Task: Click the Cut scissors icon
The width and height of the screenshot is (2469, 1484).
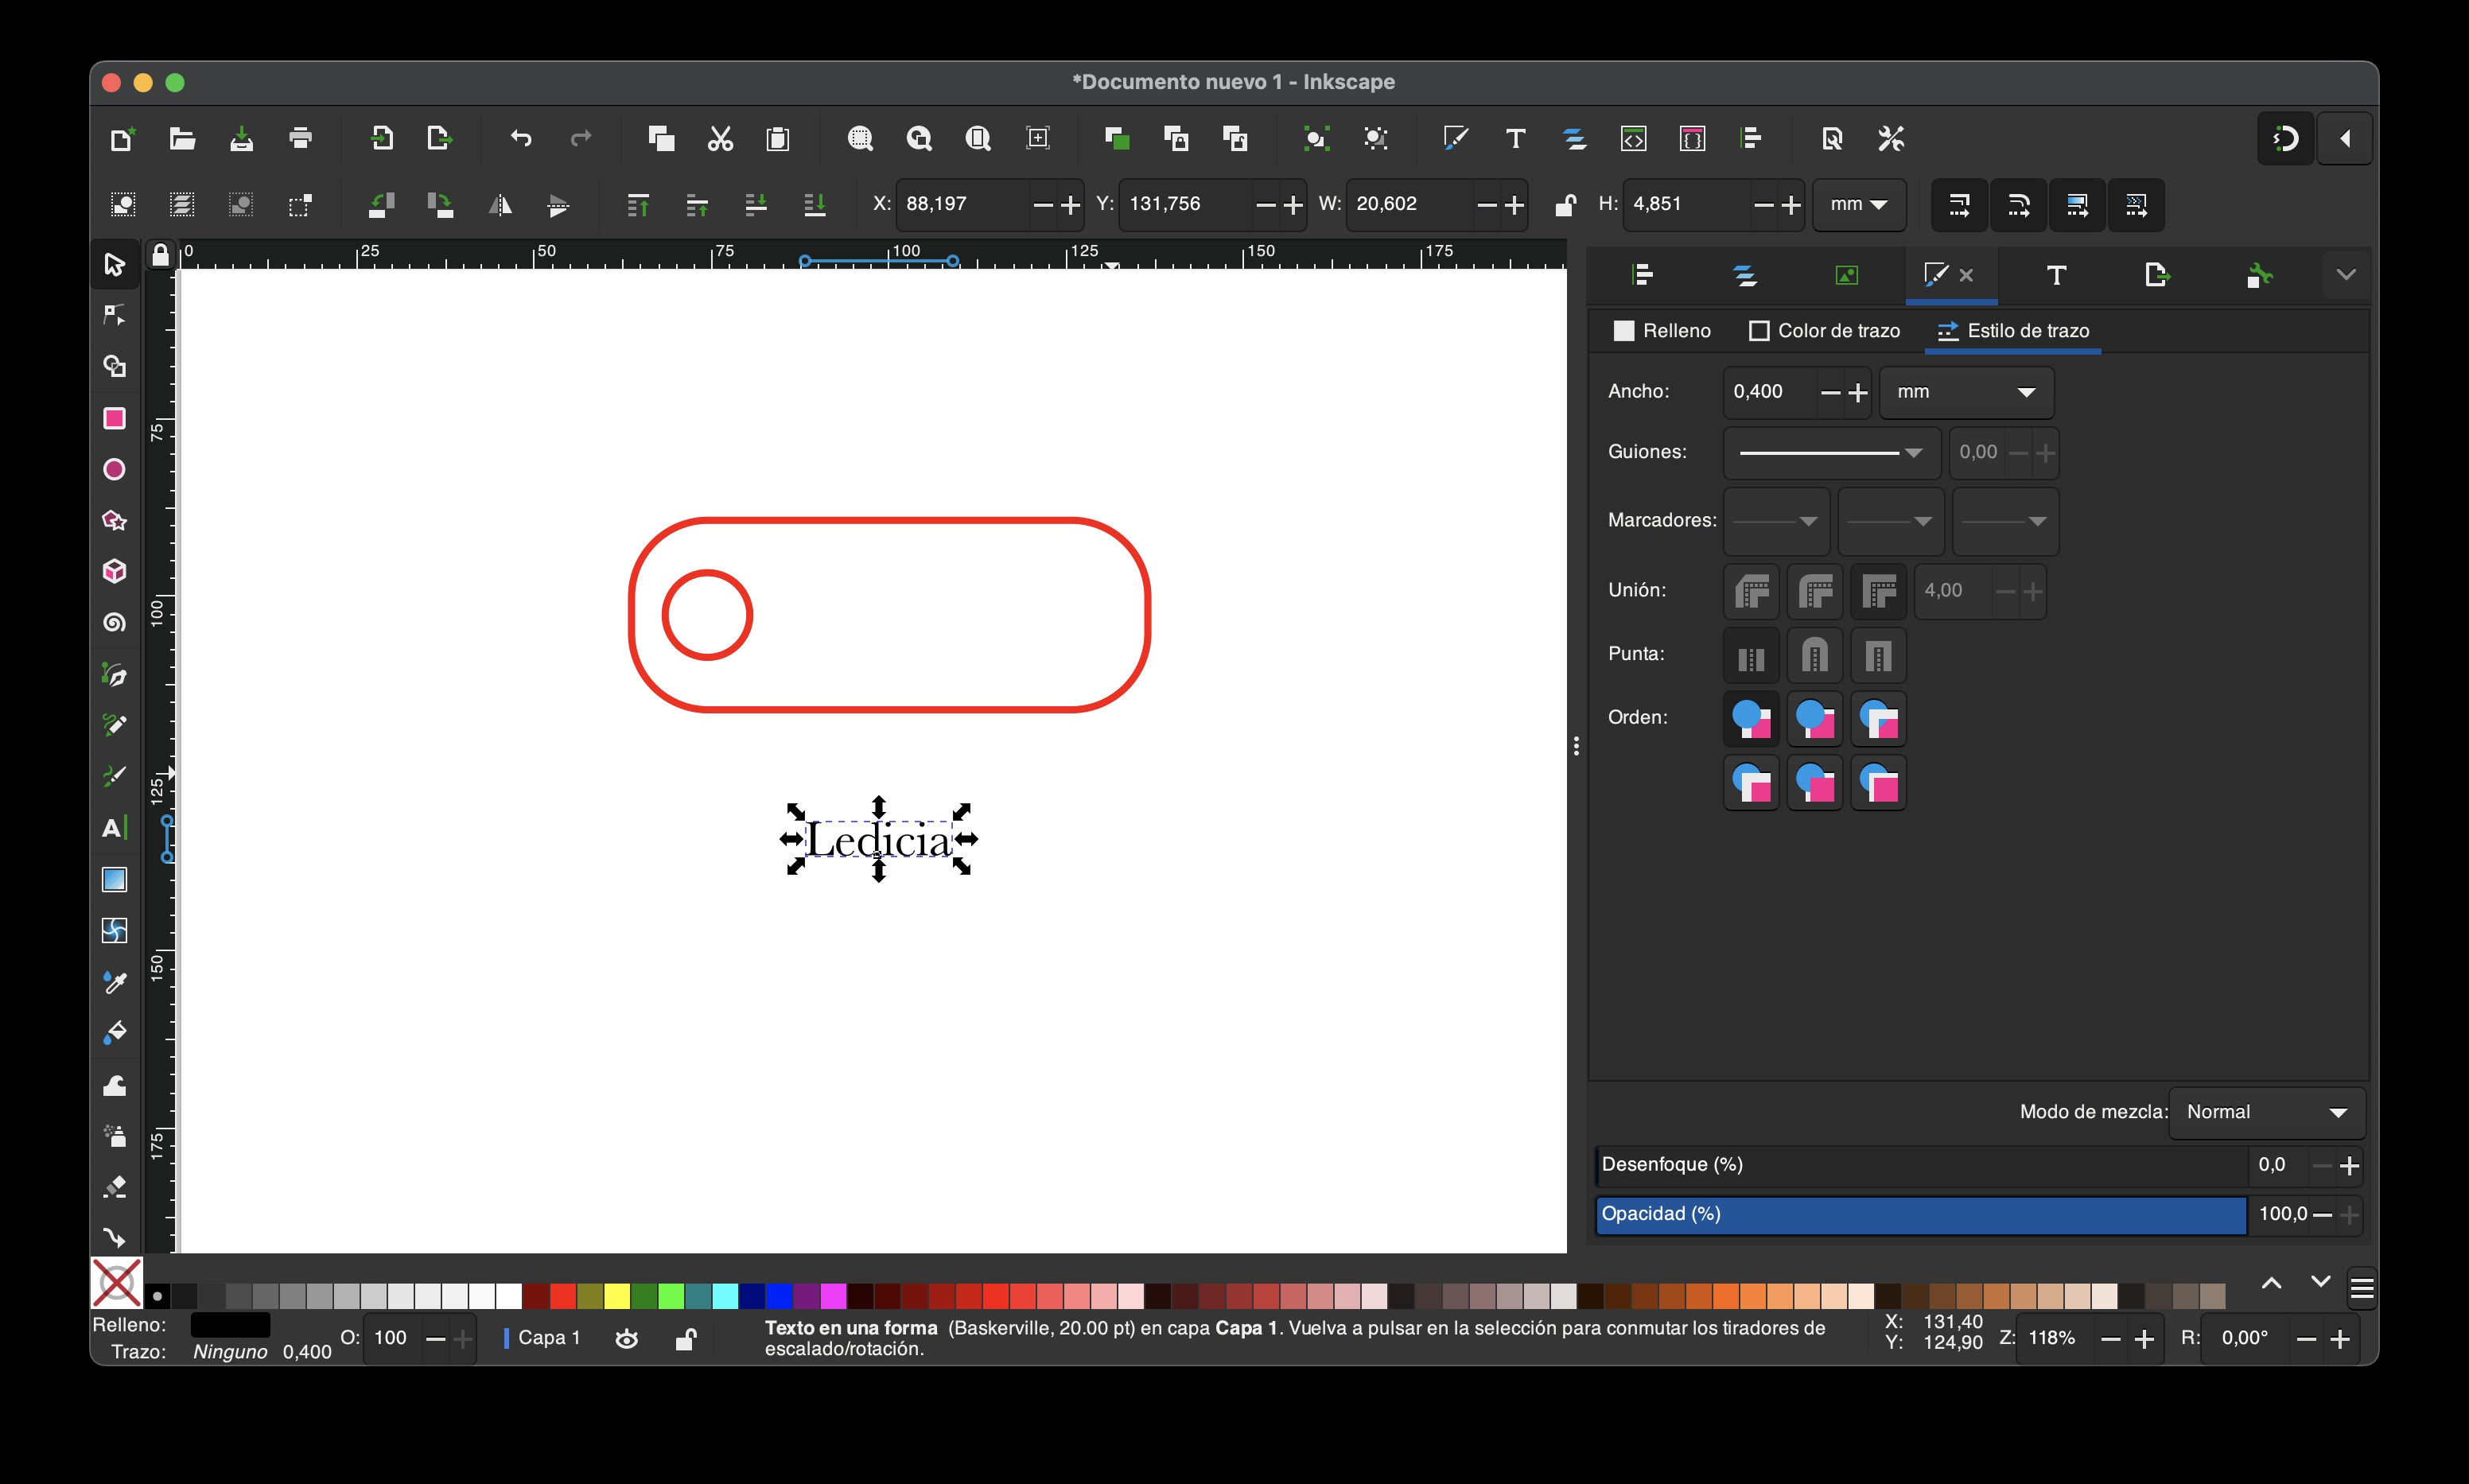Action: (720, 138)
